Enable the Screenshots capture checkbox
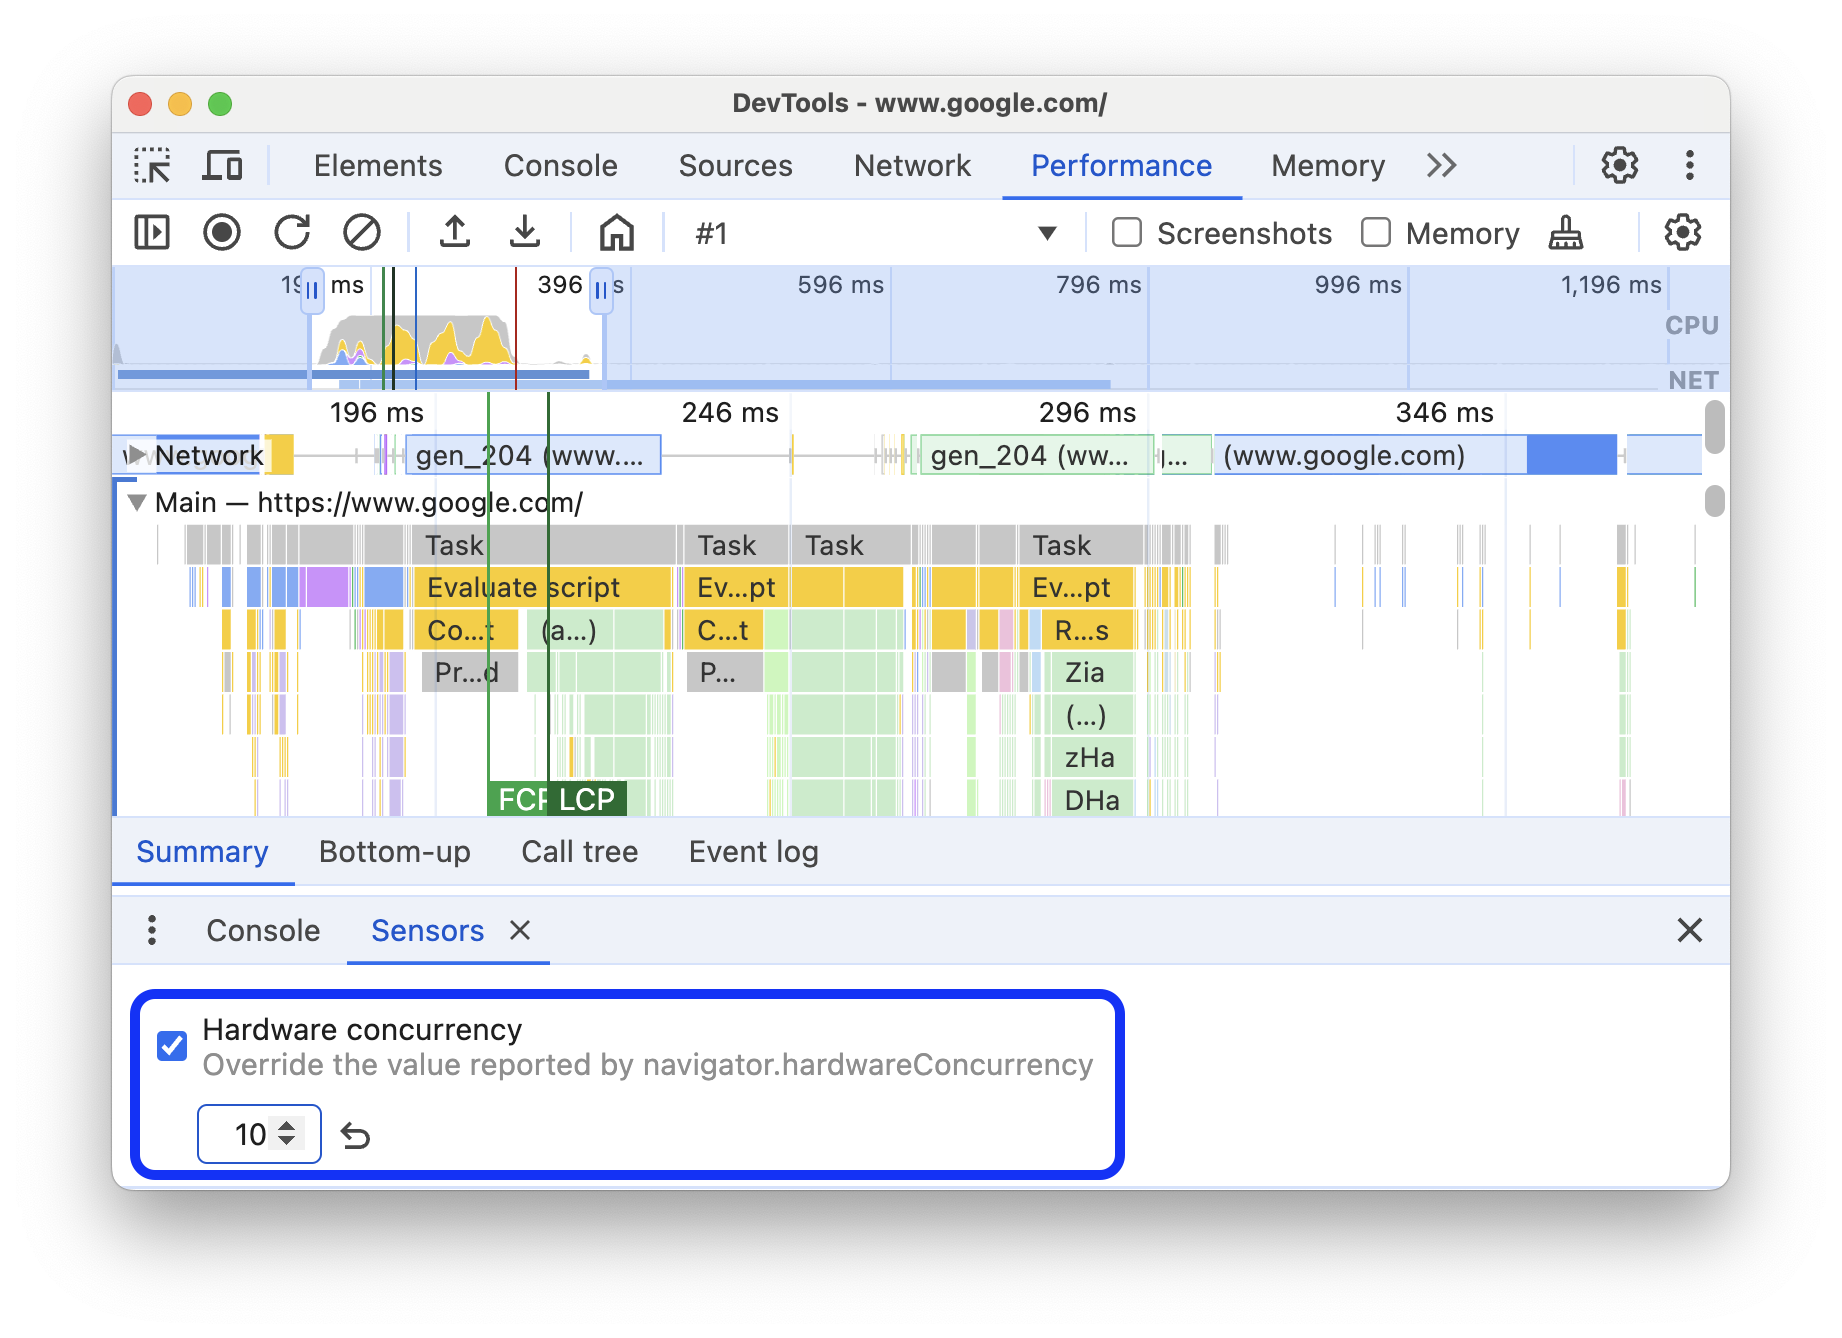 point(1126,232)
